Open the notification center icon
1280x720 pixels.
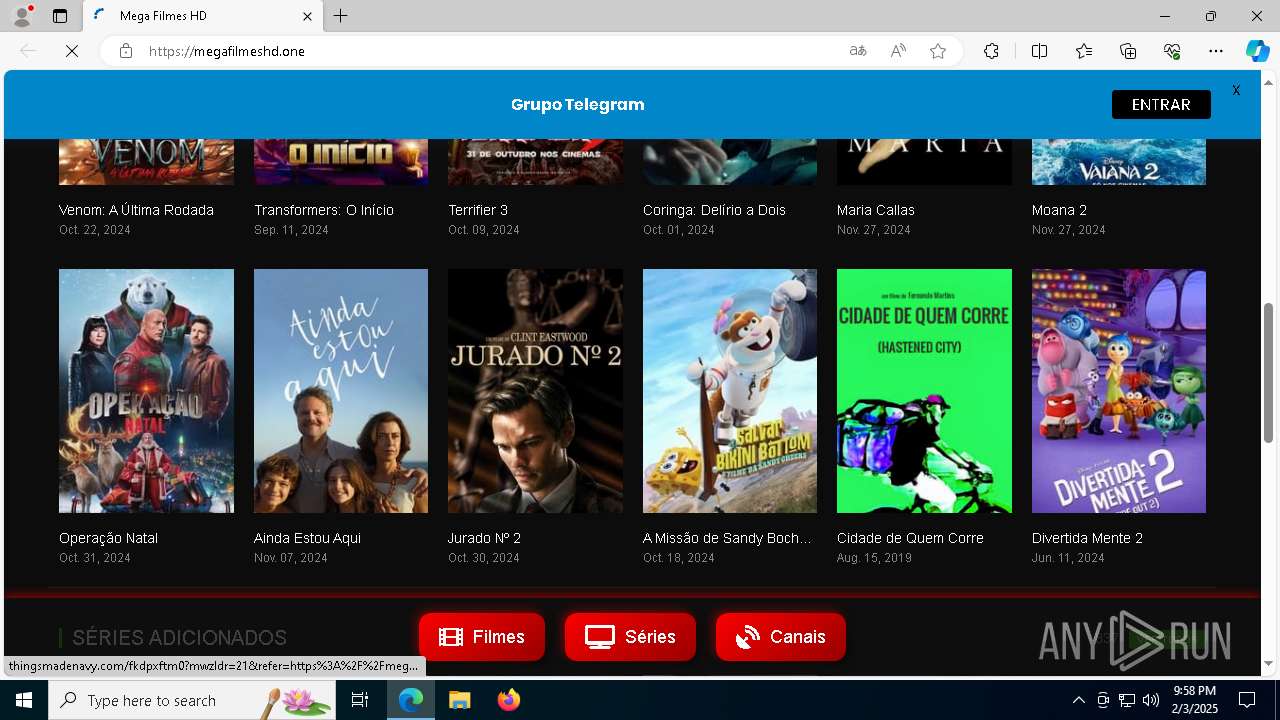pyautogui.click(x=1247, y=700)
